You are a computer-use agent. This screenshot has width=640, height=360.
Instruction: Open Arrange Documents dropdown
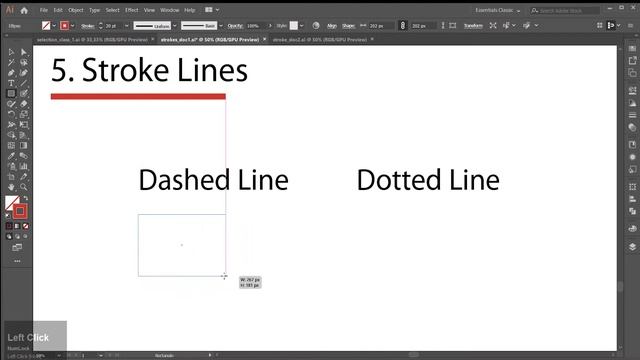(x=212, y=10)
